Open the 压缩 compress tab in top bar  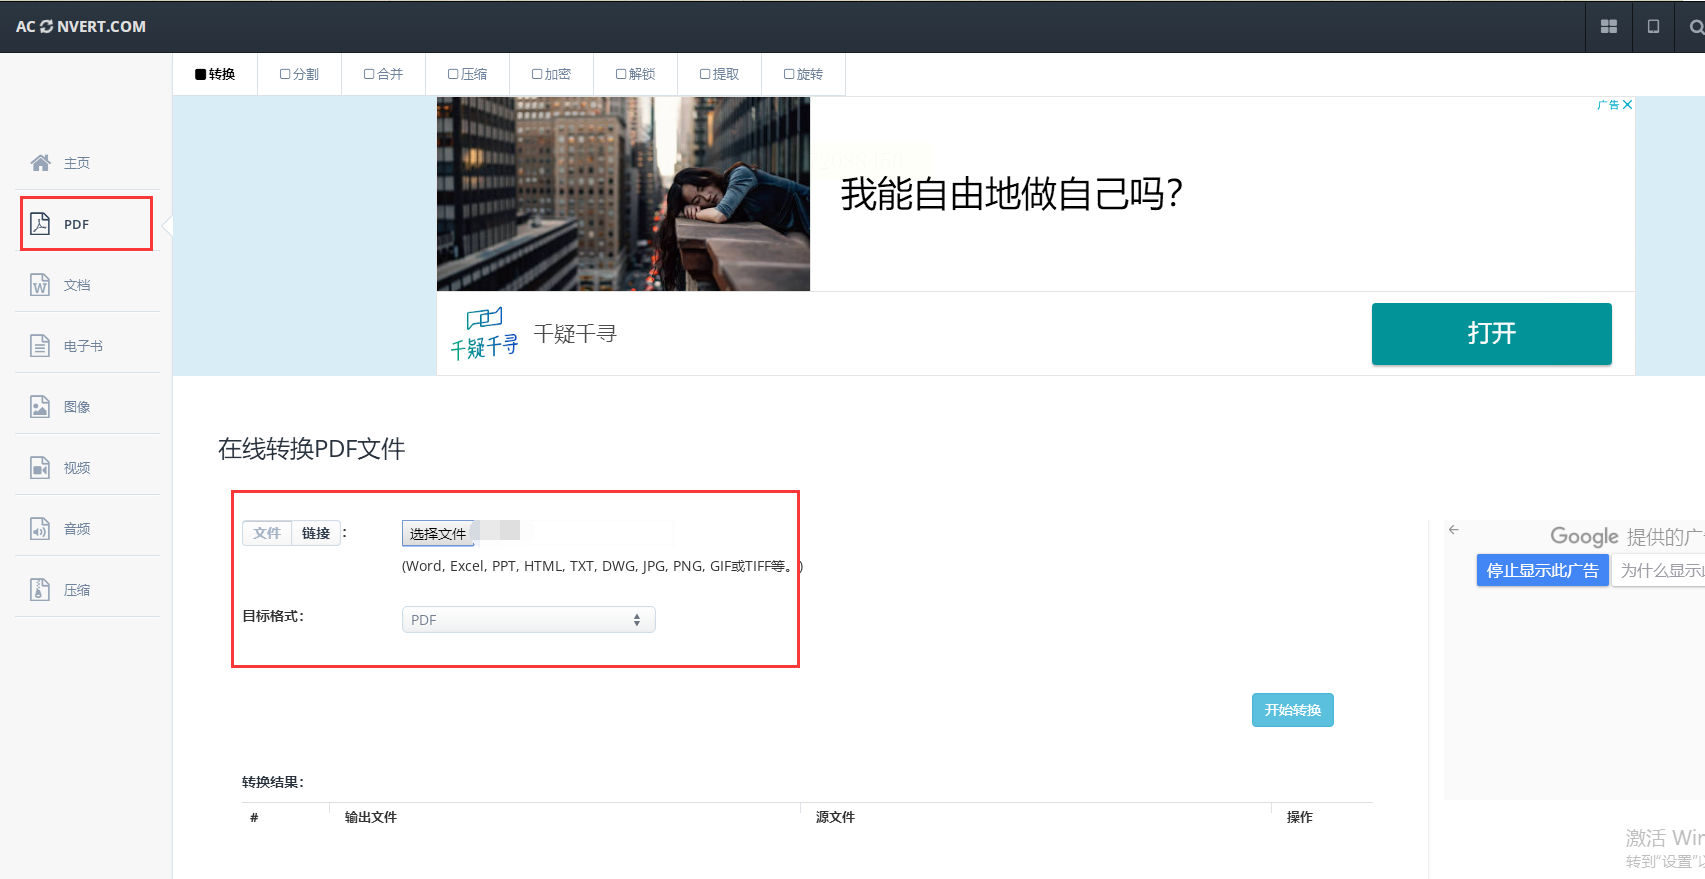[x=467, y=74]
